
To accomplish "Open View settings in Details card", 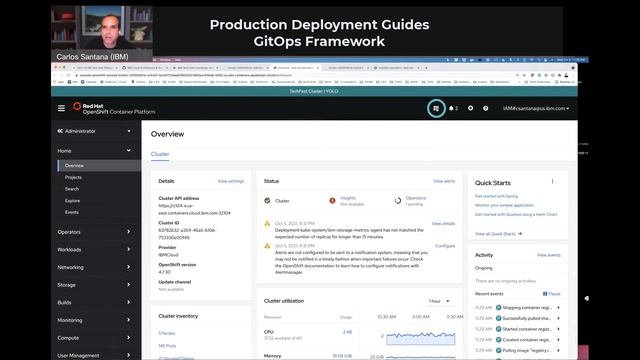I will point(231,181).
